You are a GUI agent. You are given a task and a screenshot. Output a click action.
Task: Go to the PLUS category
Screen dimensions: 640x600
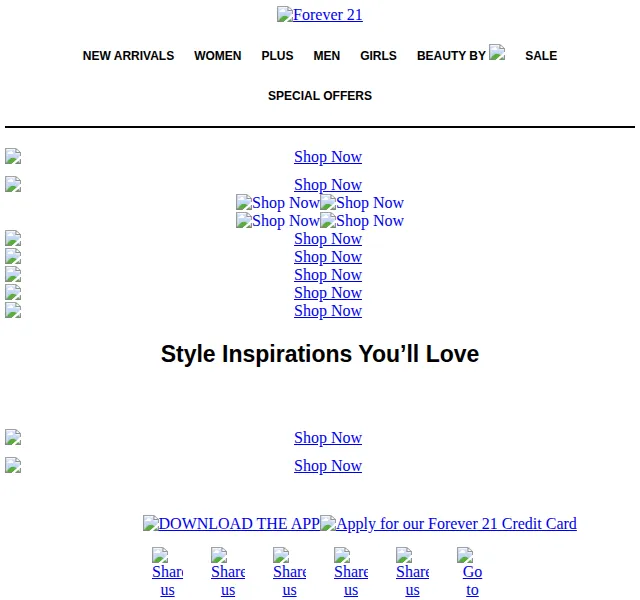click(277, 56)
